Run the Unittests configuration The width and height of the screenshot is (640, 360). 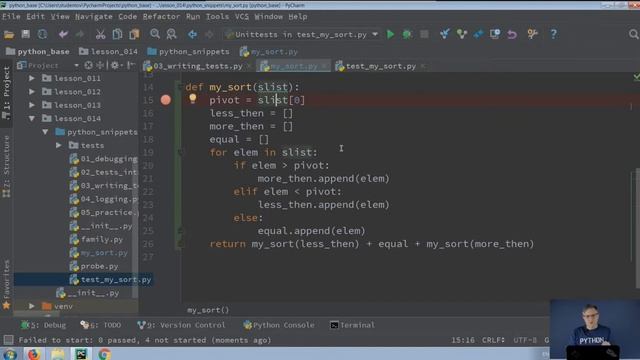pyautogui.click(x=390, y=34)
